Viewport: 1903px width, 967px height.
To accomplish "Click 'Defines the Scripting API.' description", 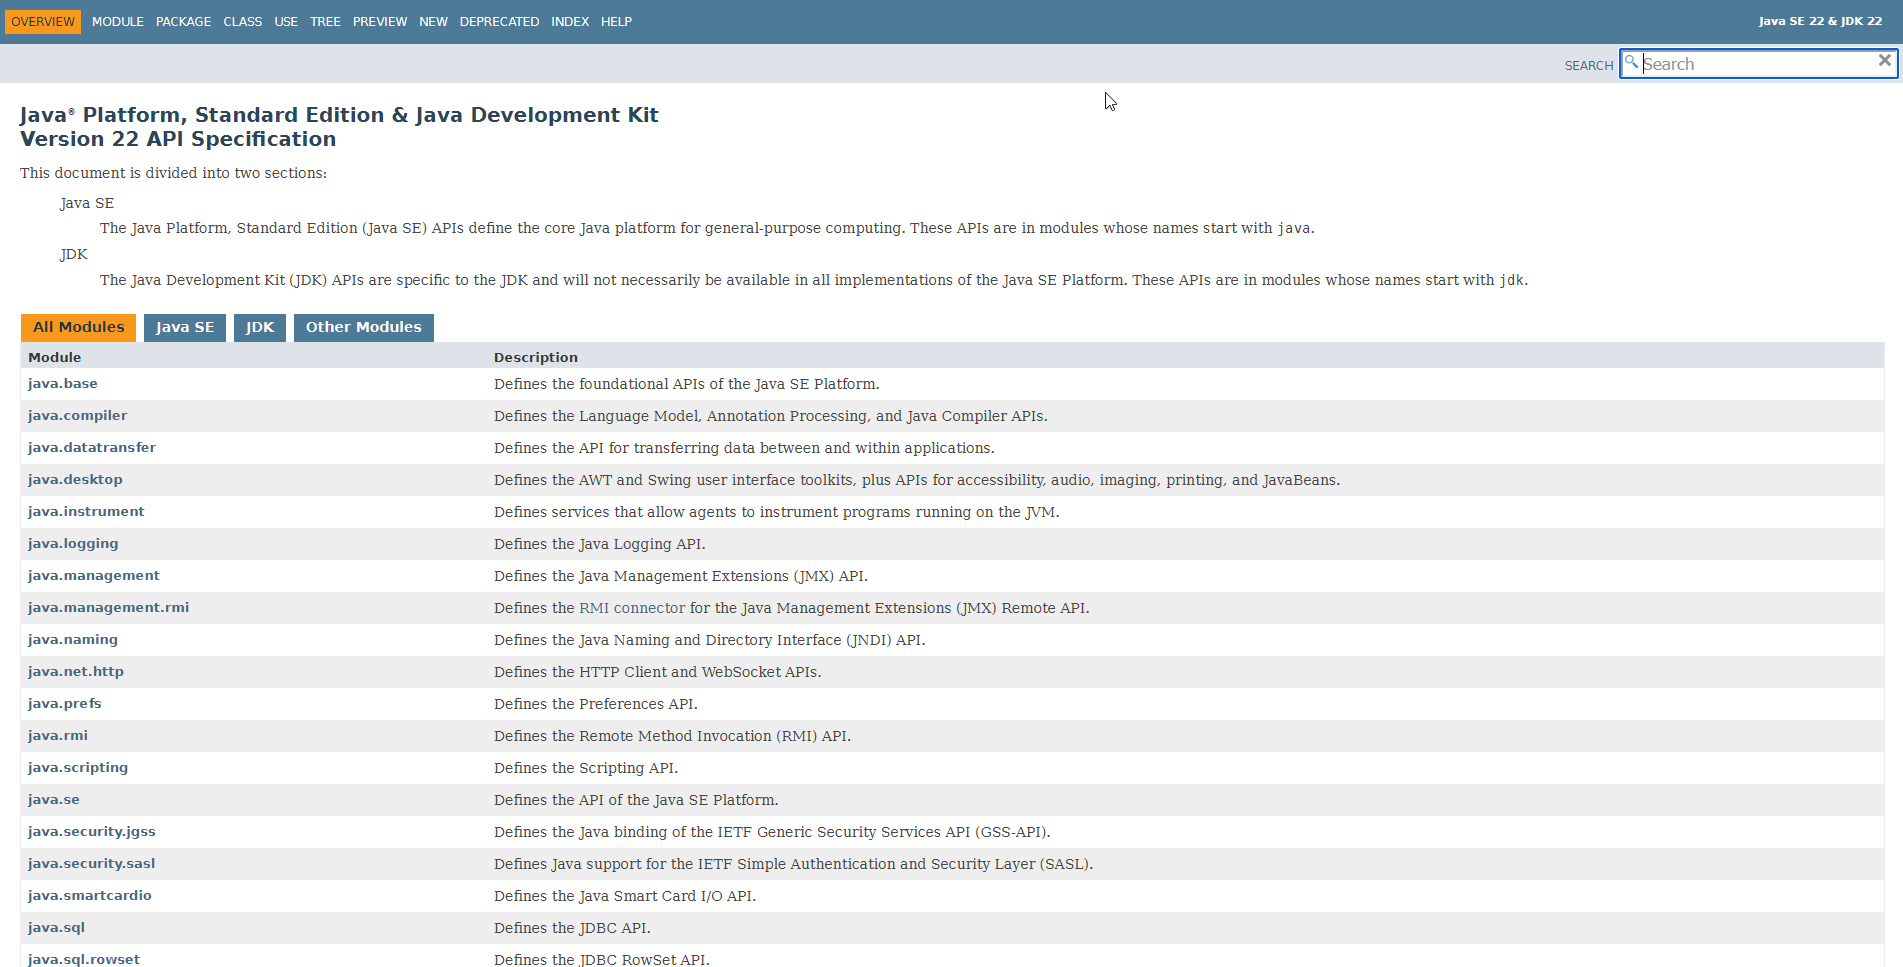I will click(x=586, y=768).
